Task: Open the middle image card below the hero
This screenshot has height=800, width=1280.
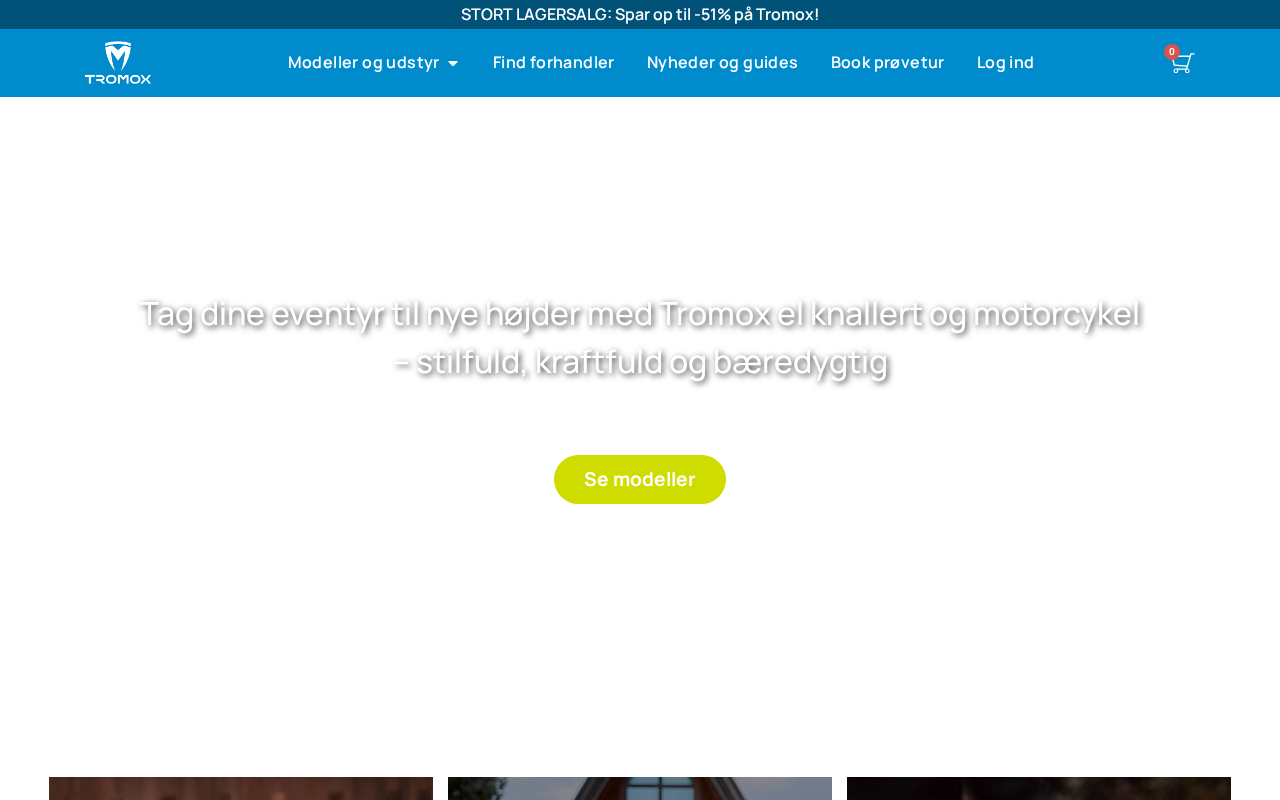Action: coord(640,788)
